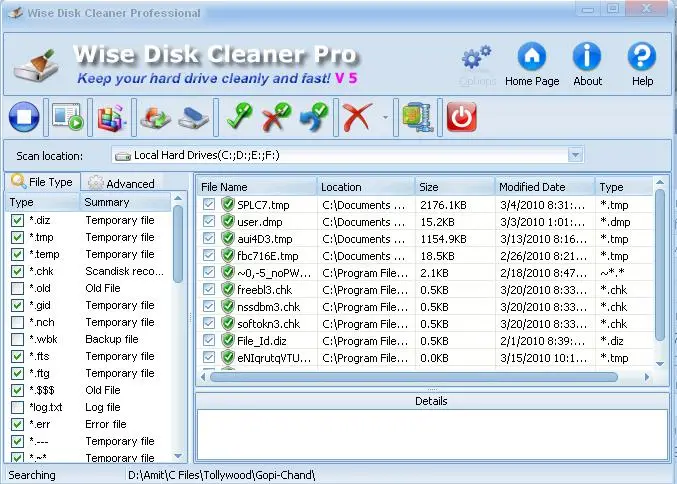Switch to the File Type tab
The width and height of the screenshot is (677, 484).
tap(42, 182)
